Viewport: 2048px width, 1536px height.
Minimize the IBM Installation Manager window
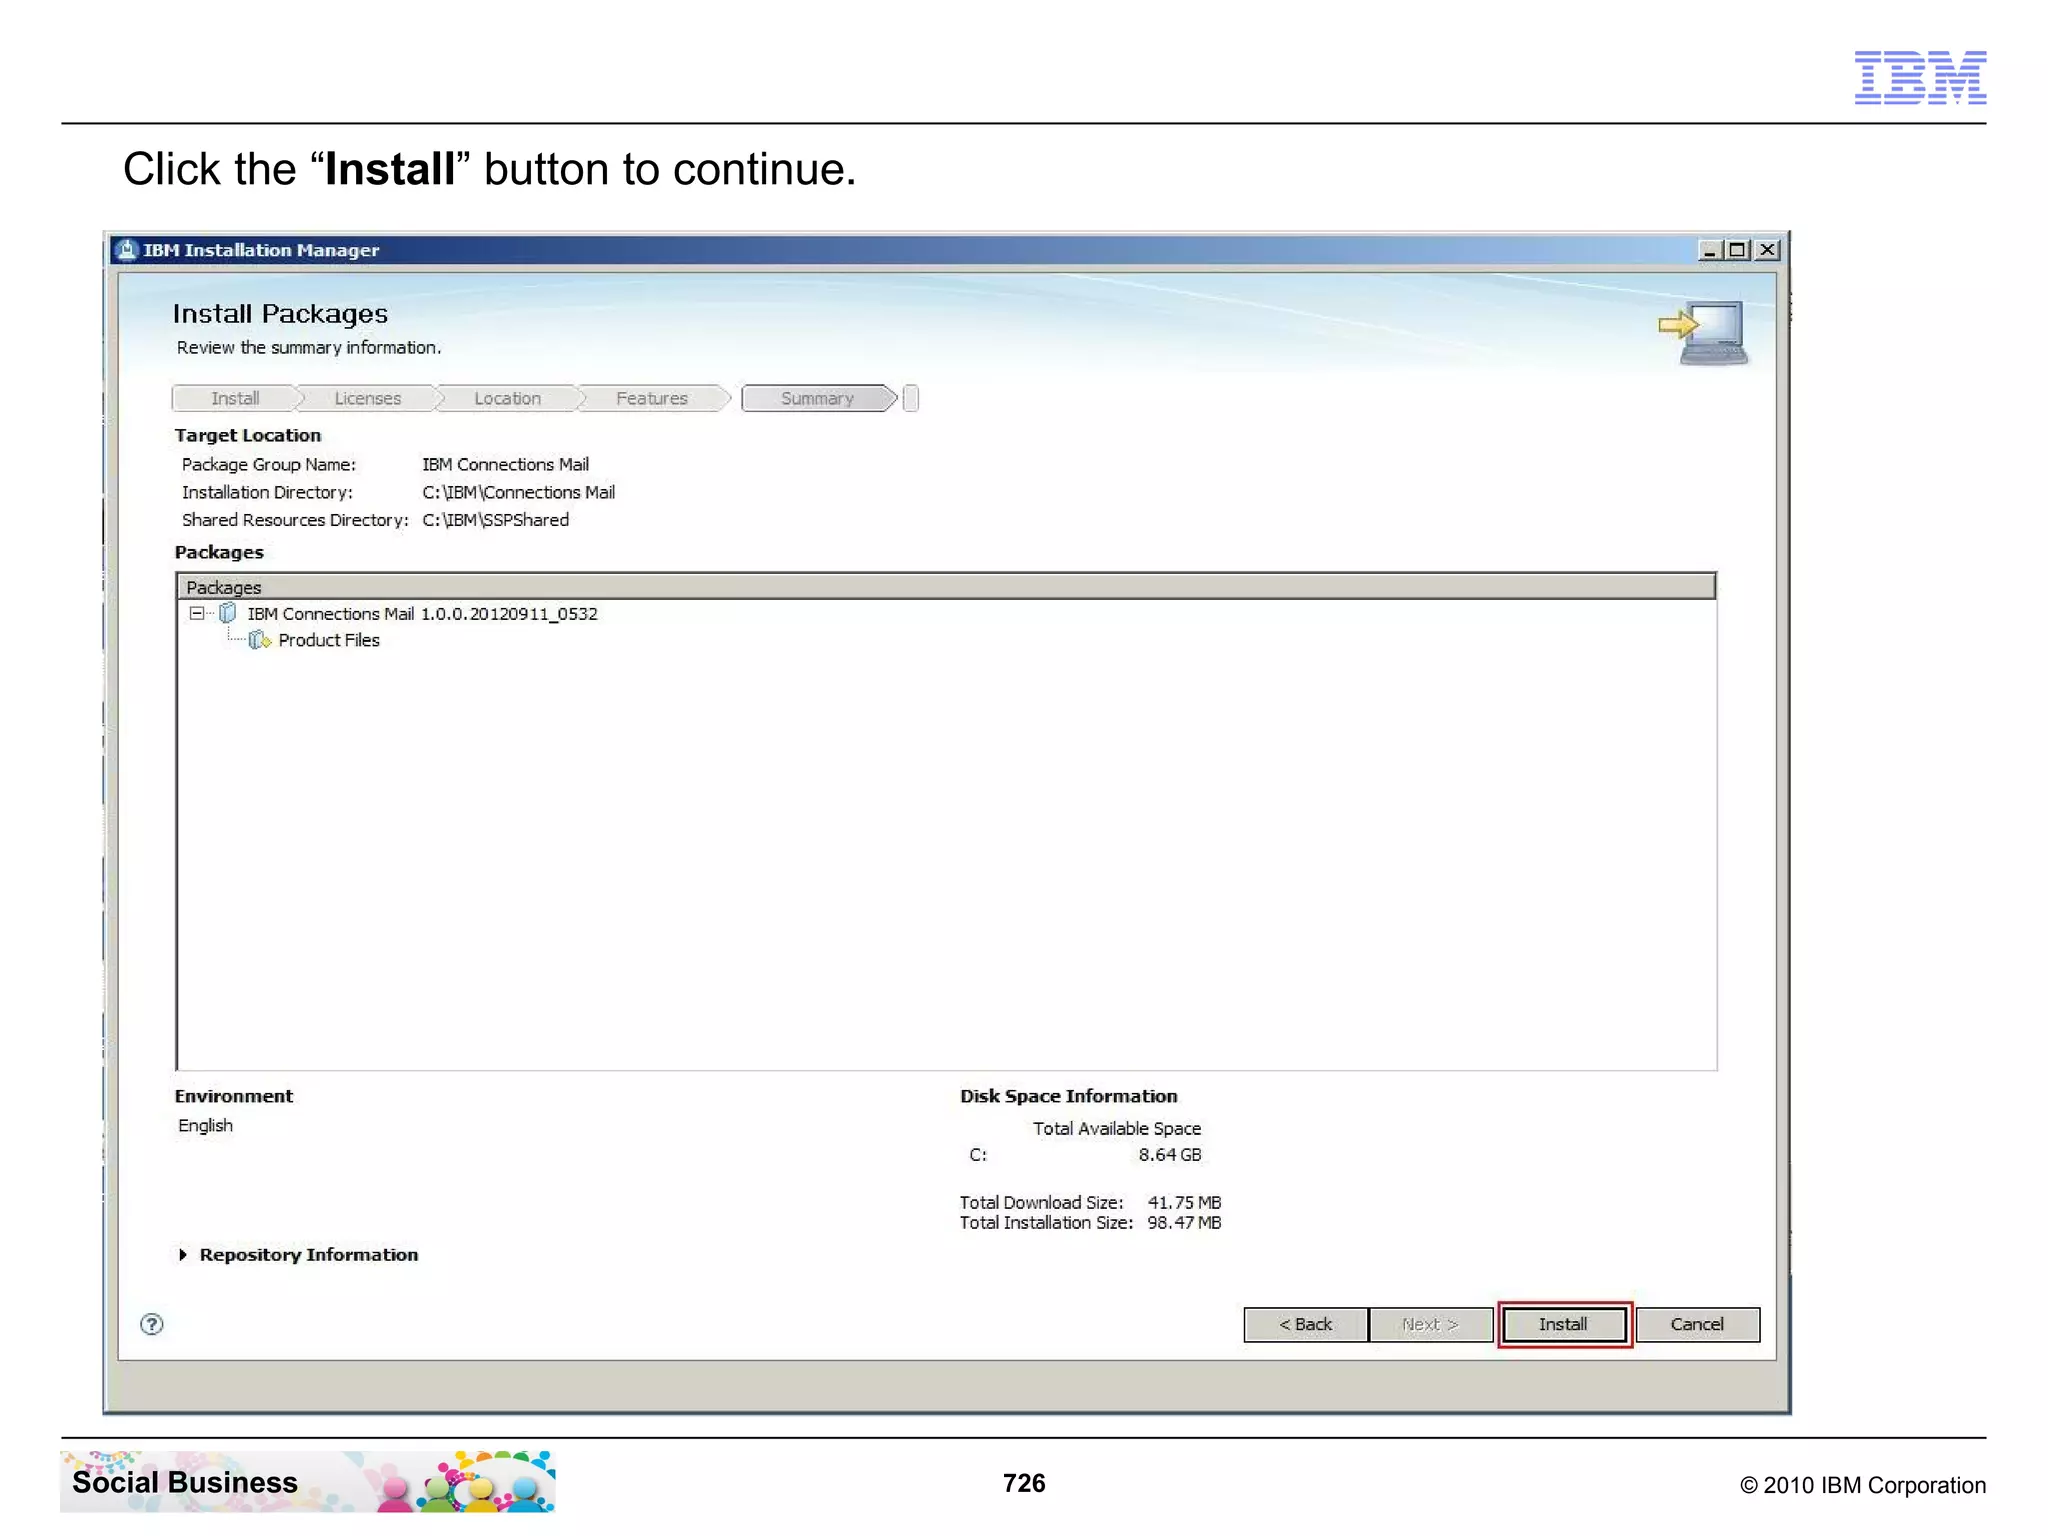point(1709,250)
